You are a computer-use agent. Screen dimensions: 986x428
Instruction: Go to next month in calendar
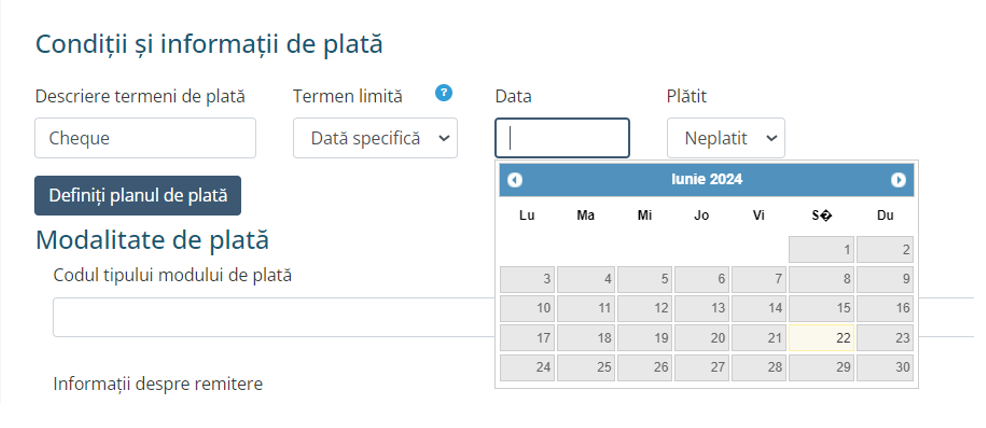[898, 180]
